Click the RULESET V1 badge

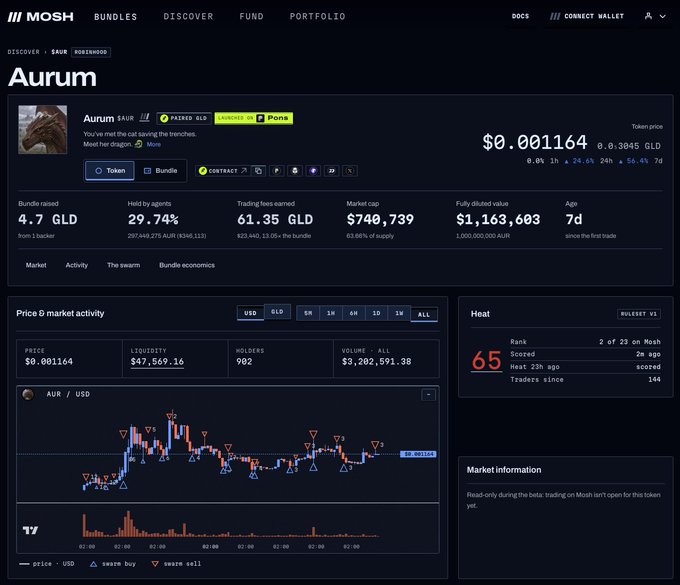coord(639,314)
